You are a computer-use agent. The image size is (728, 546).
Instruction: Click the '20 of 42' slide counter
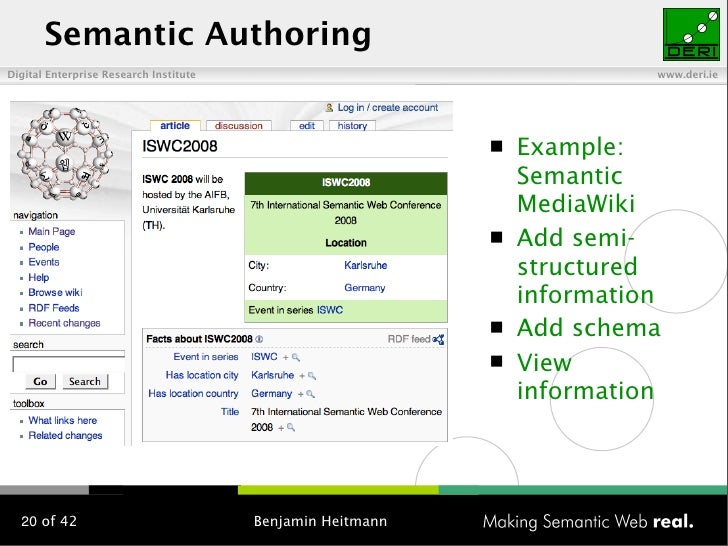(x=49, y=521)
